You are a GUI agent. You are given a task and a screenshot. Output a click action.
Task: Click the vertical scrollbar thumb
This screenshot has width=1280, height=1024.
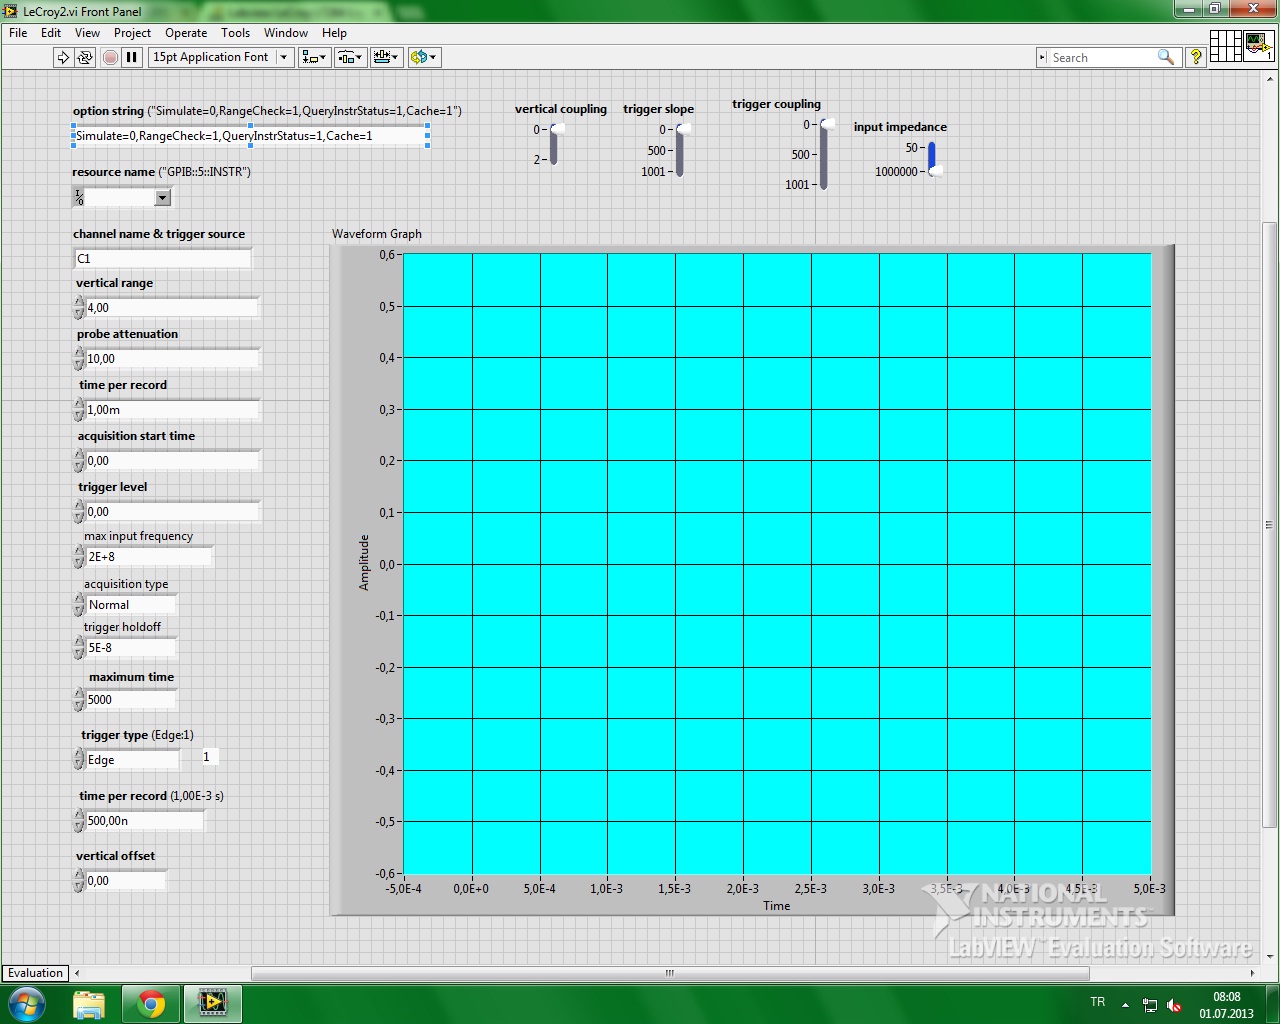[x=1270, y=524]
